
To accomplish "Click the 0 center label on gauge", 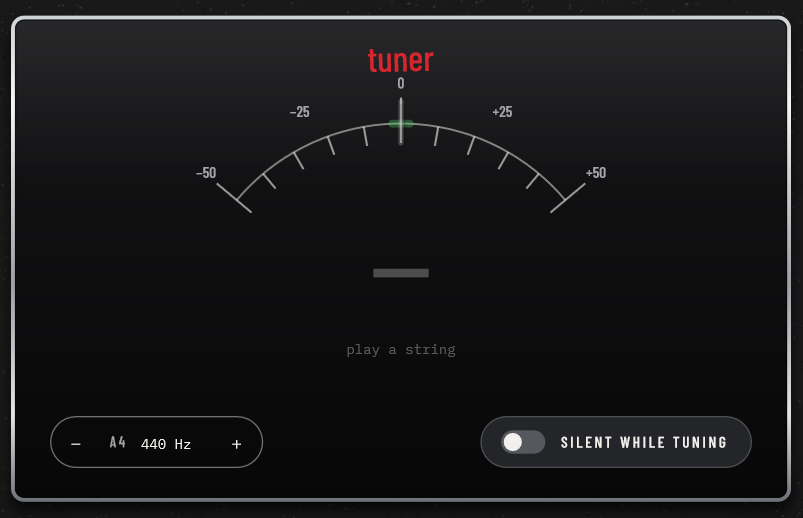I will coord(401,83).
